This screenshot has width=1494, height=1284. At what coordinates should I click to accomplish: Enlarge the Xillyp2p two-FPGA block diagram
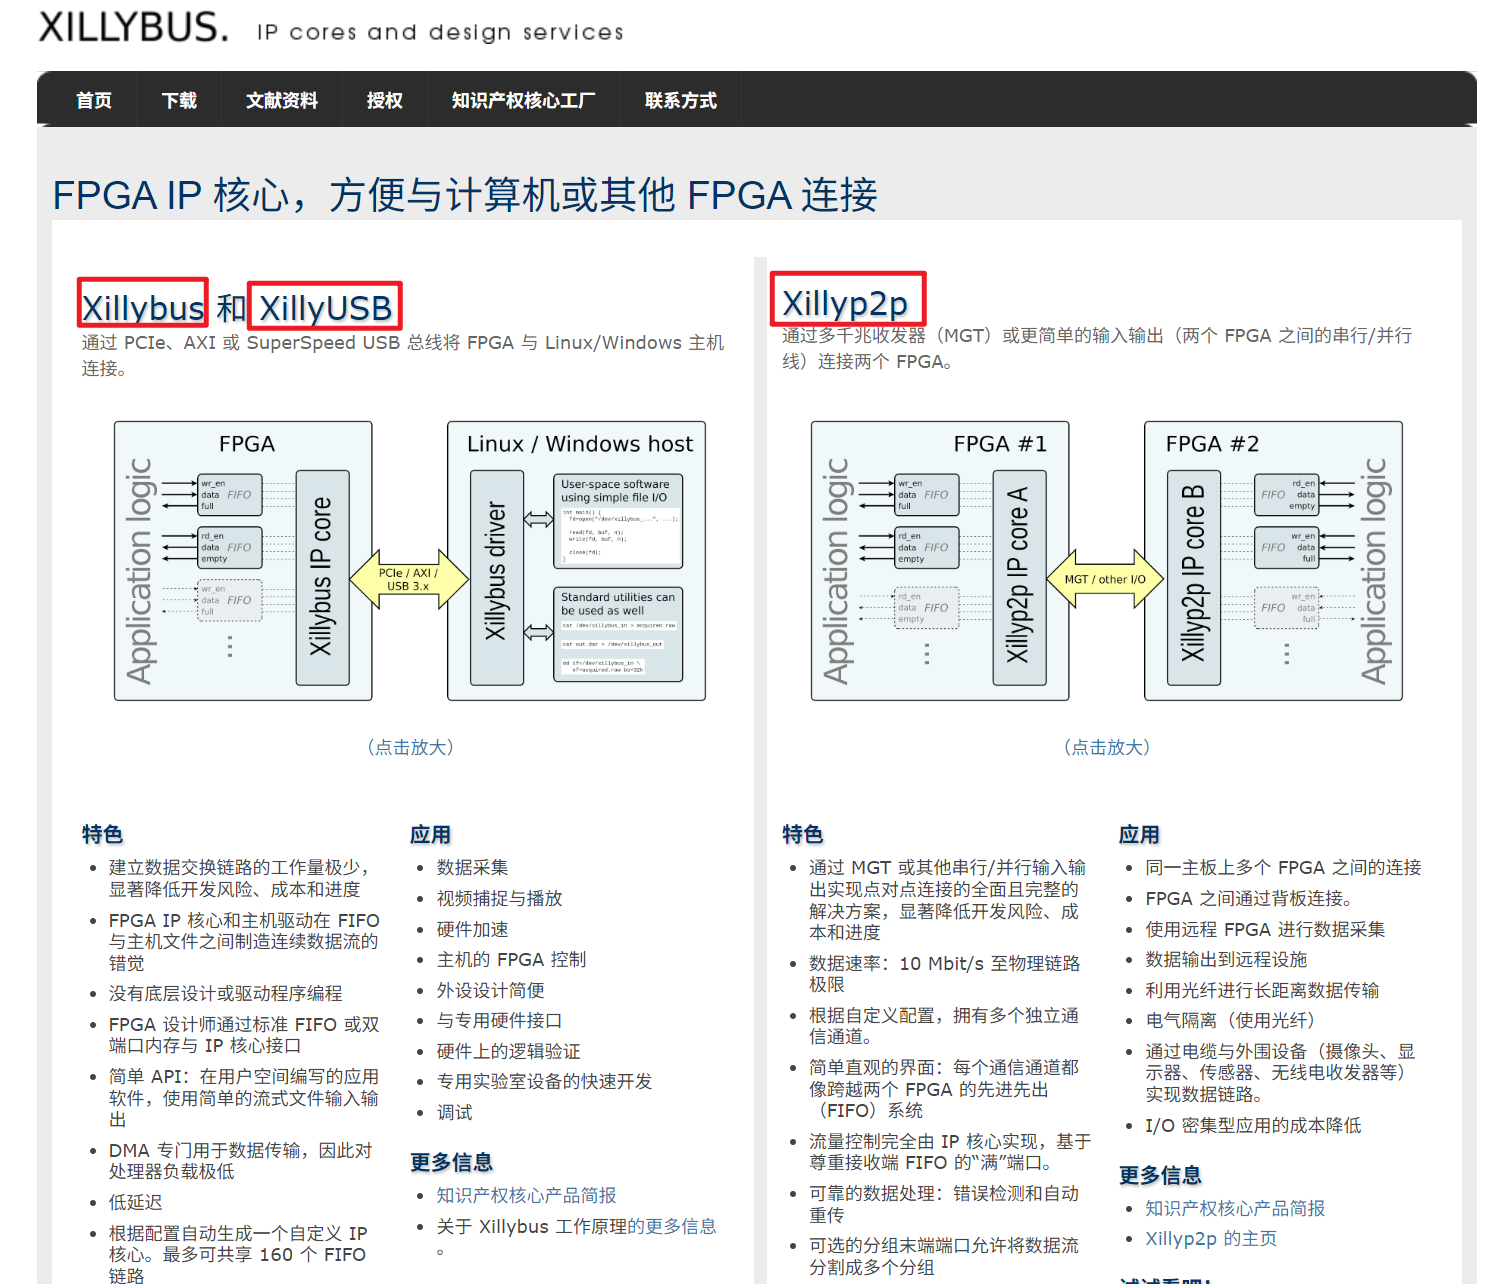coord(1107,561)
